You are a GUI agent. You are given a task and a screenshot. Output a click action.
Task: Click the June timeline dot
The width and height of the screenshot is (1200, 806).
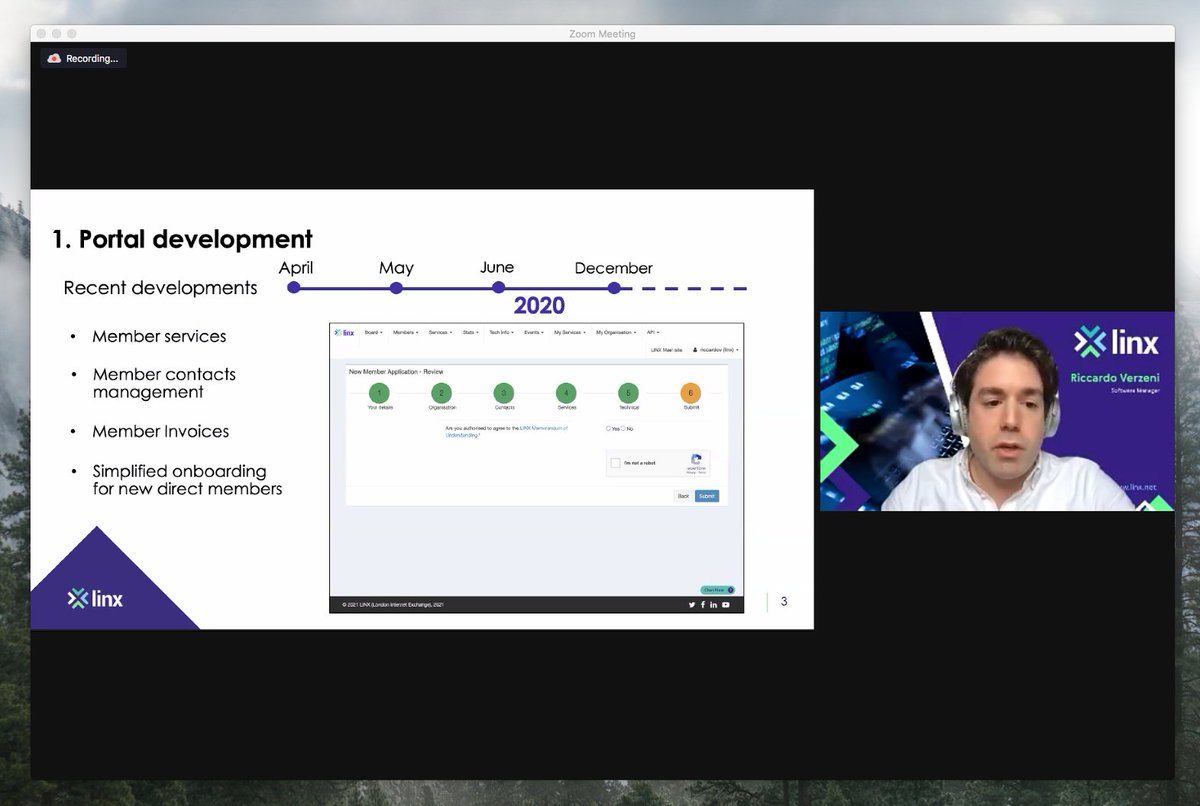[x=498, y=288]
